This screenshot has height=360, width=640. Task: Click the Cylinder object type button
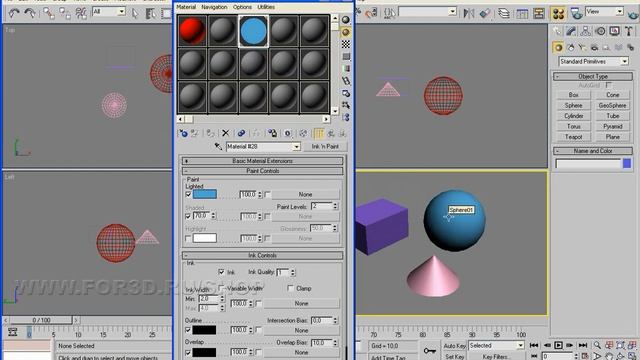(573, 116)
